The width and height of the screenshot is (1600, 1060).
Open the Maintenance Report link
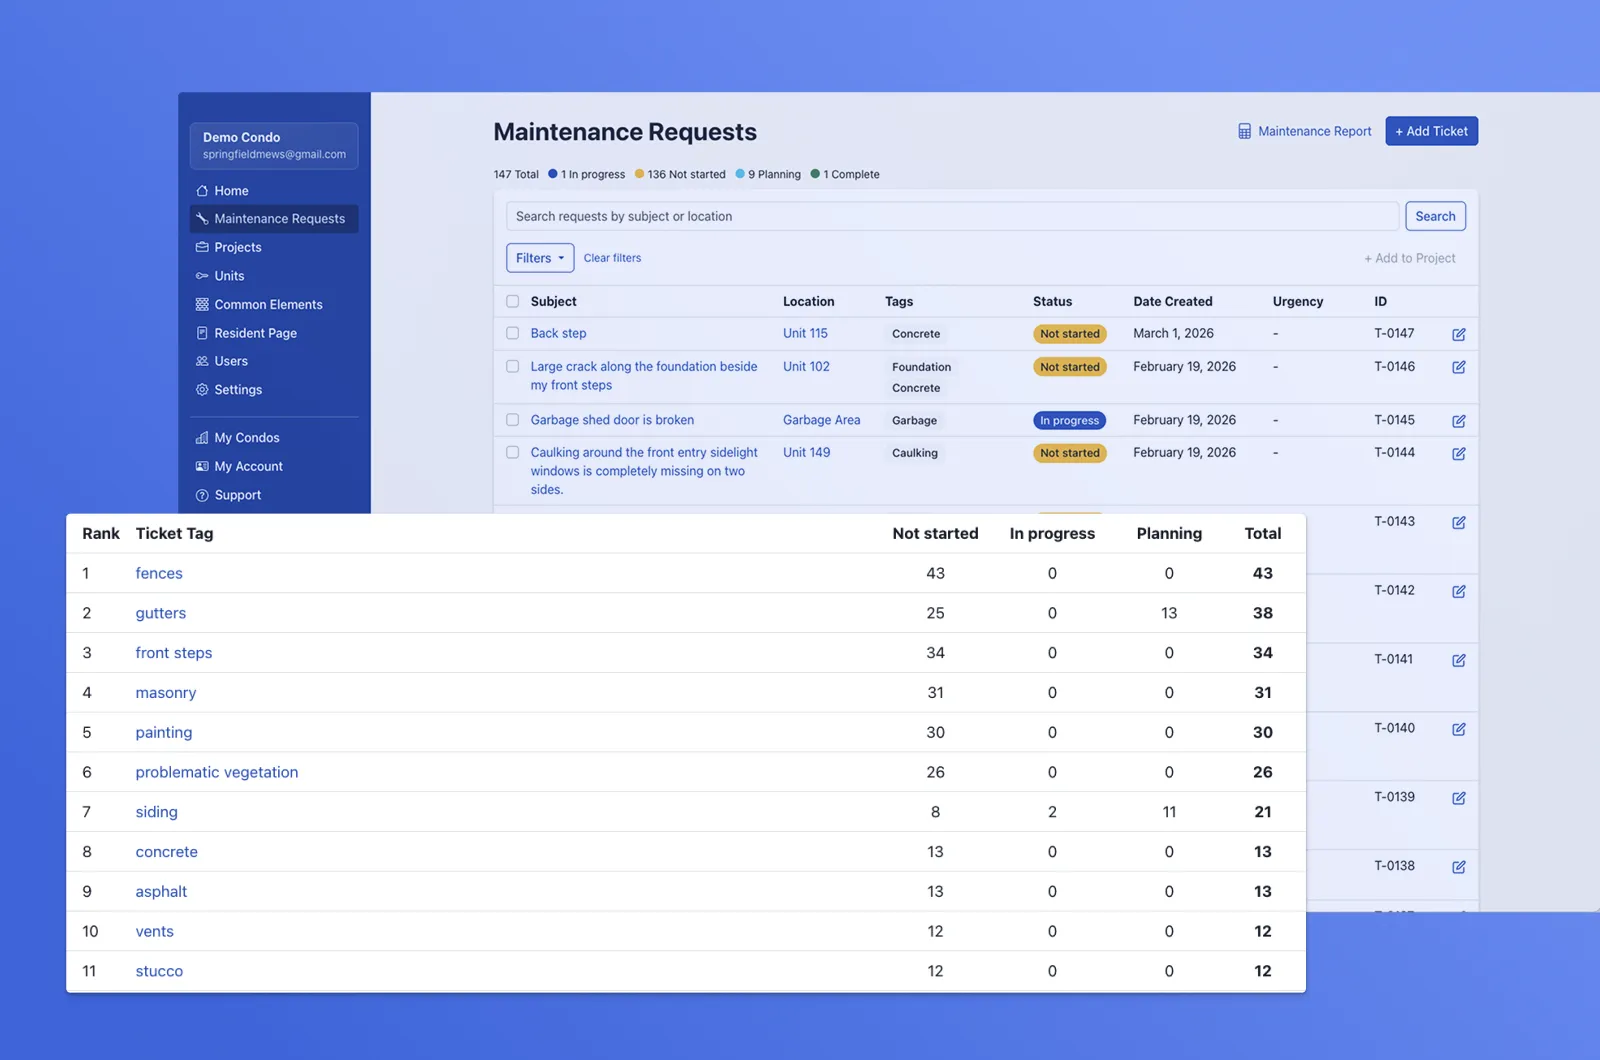1314,131
